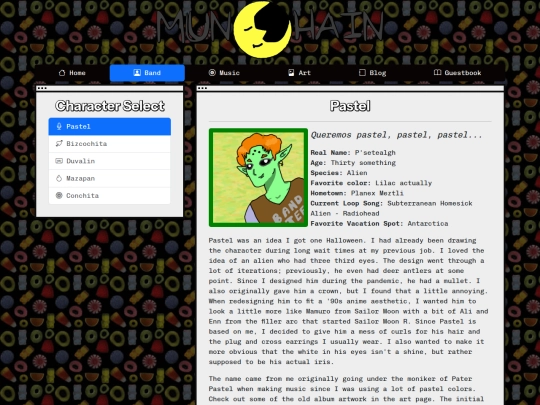This screenshot has height=405, width=540.
Task: Click the quote "Queremos pastel, pastel, pastel..."
Action: pyautogui.click(x=396, y=135)
